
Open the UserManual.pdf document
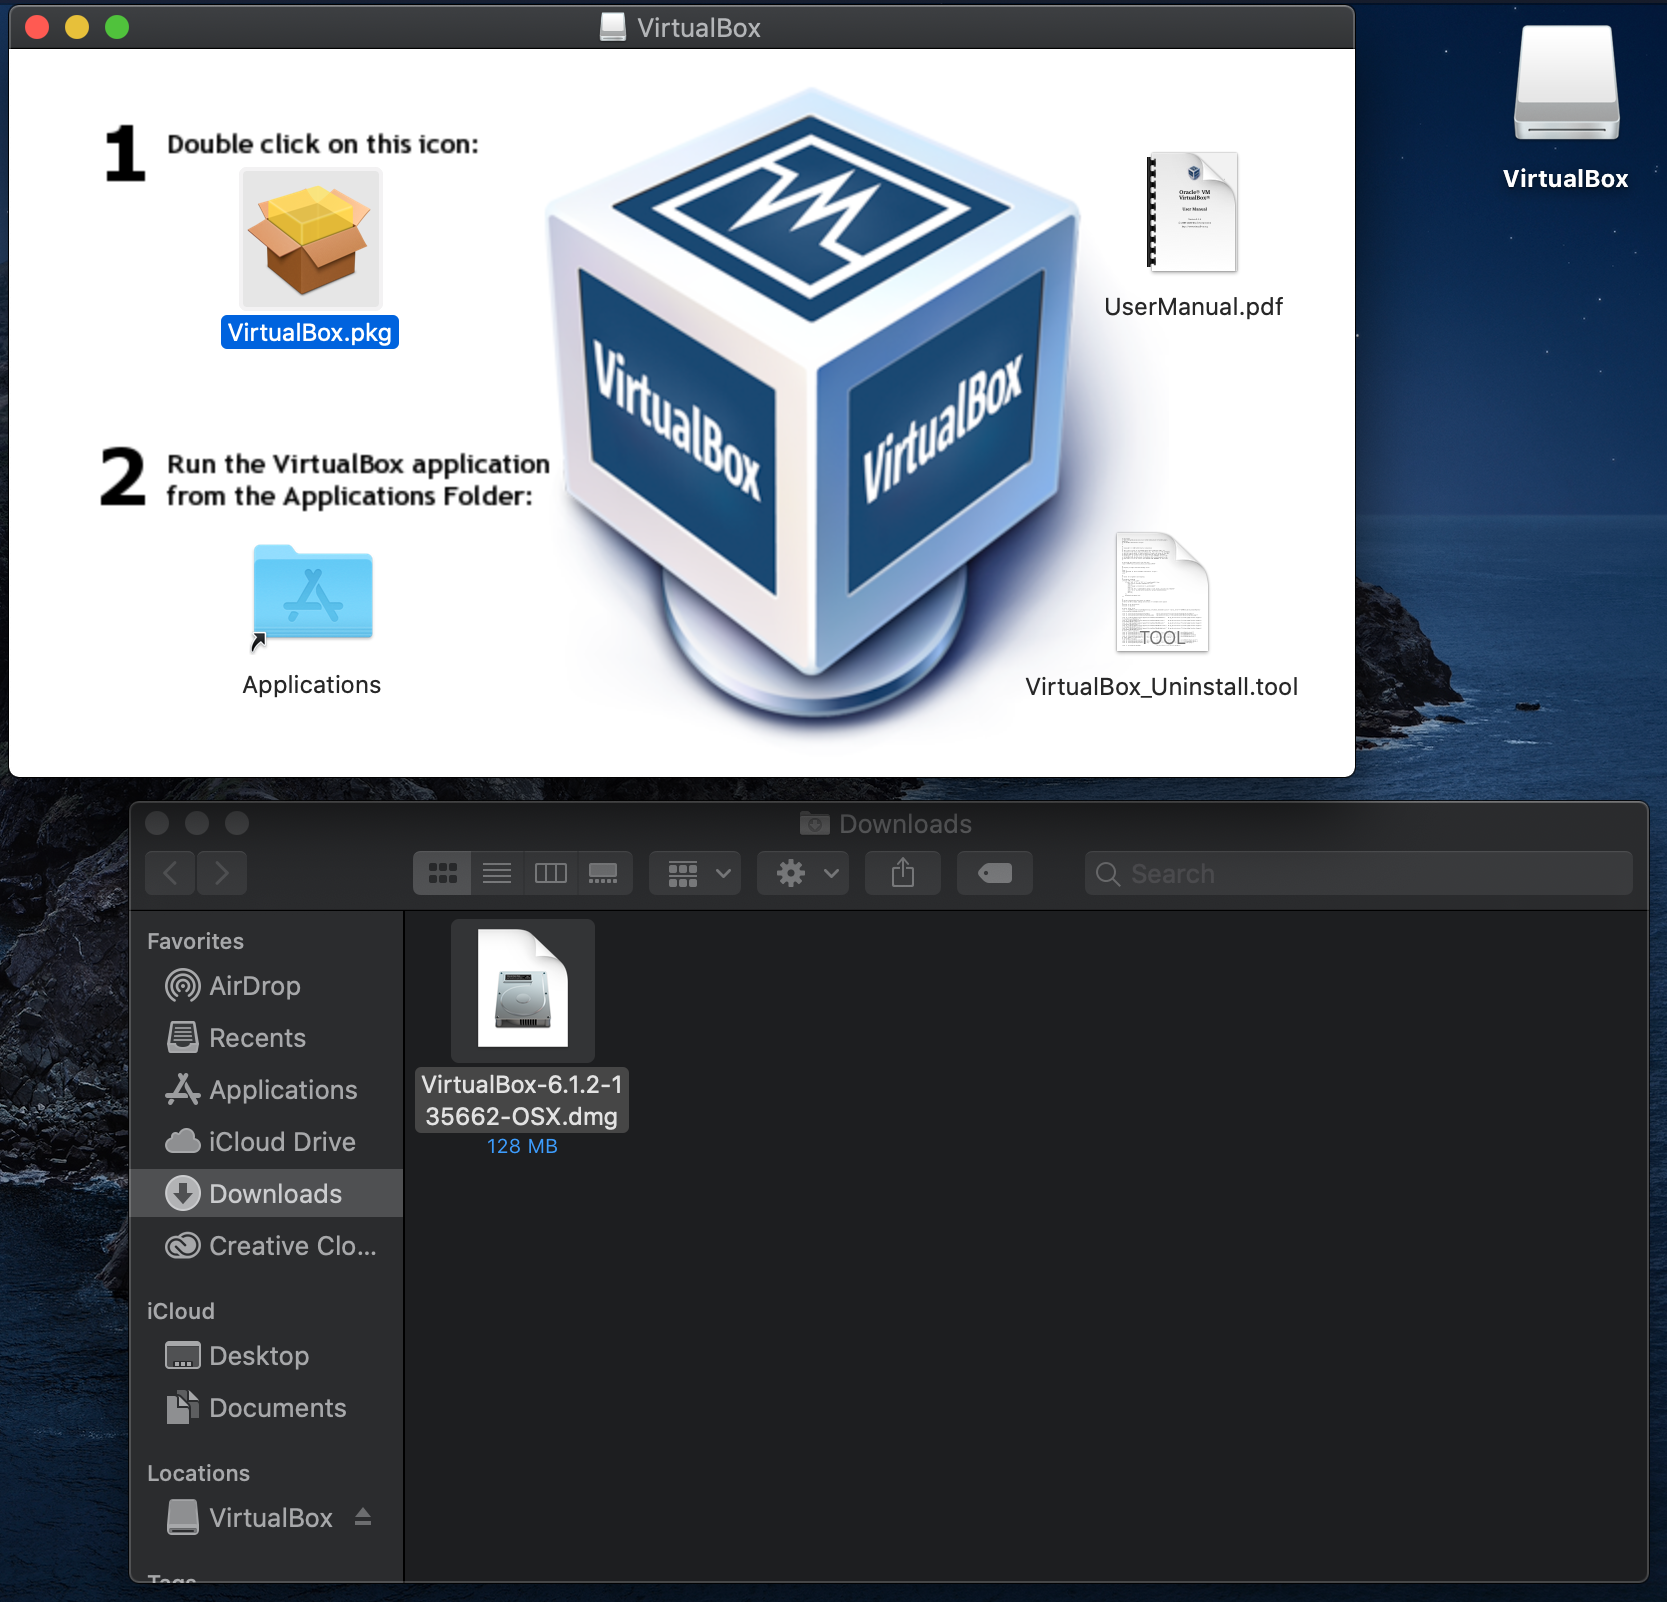coord(1192,213)
